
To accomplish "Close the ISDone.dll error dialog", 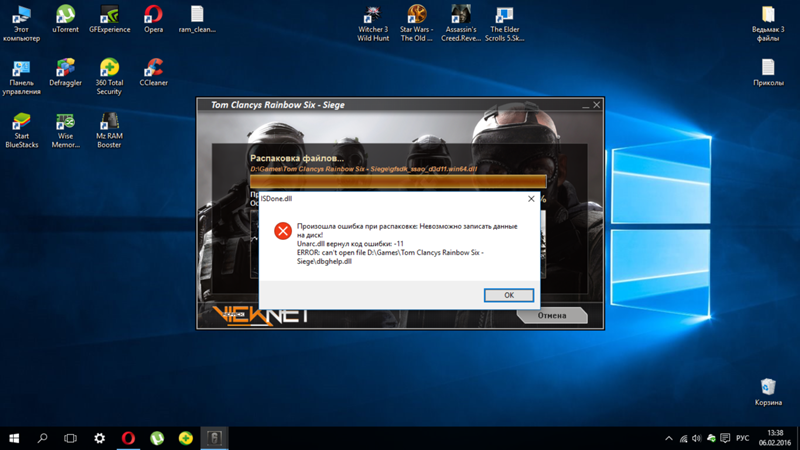I will 531,199.
